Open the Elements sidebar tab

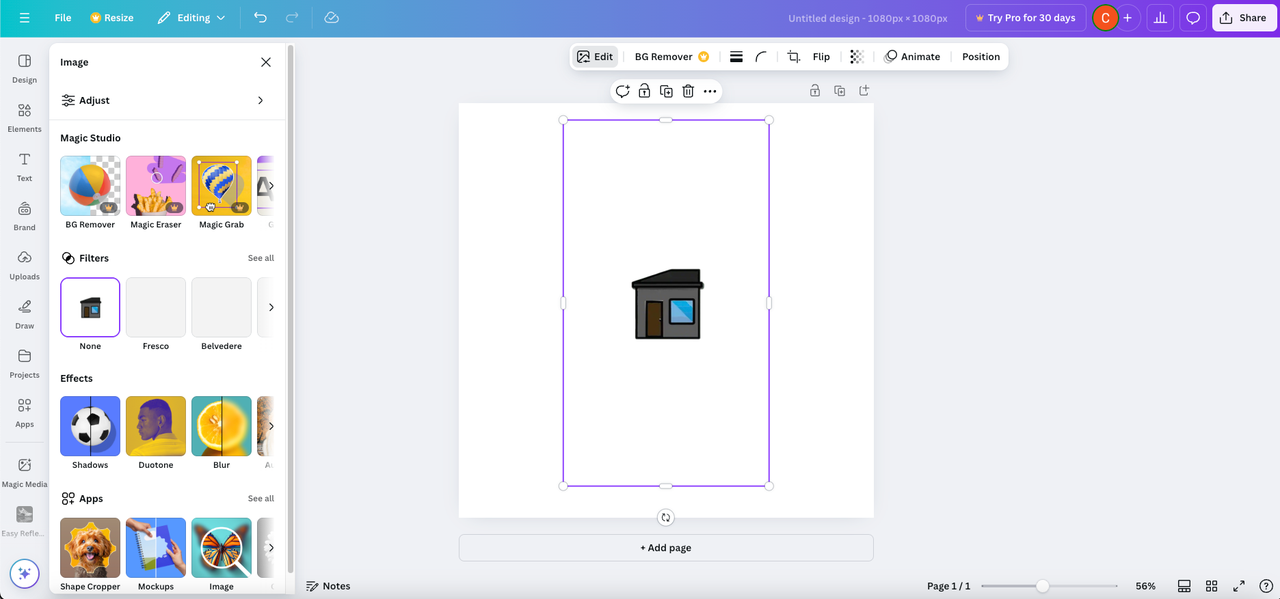tap(24, 117)
